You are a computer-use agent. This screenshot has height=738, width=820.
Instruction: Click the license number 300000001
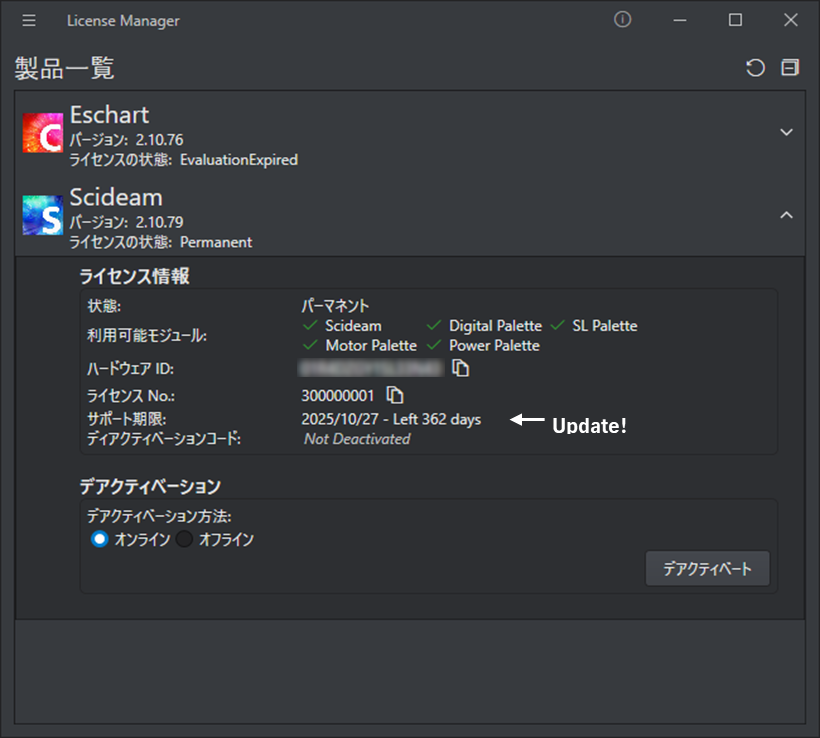[338, 396]
